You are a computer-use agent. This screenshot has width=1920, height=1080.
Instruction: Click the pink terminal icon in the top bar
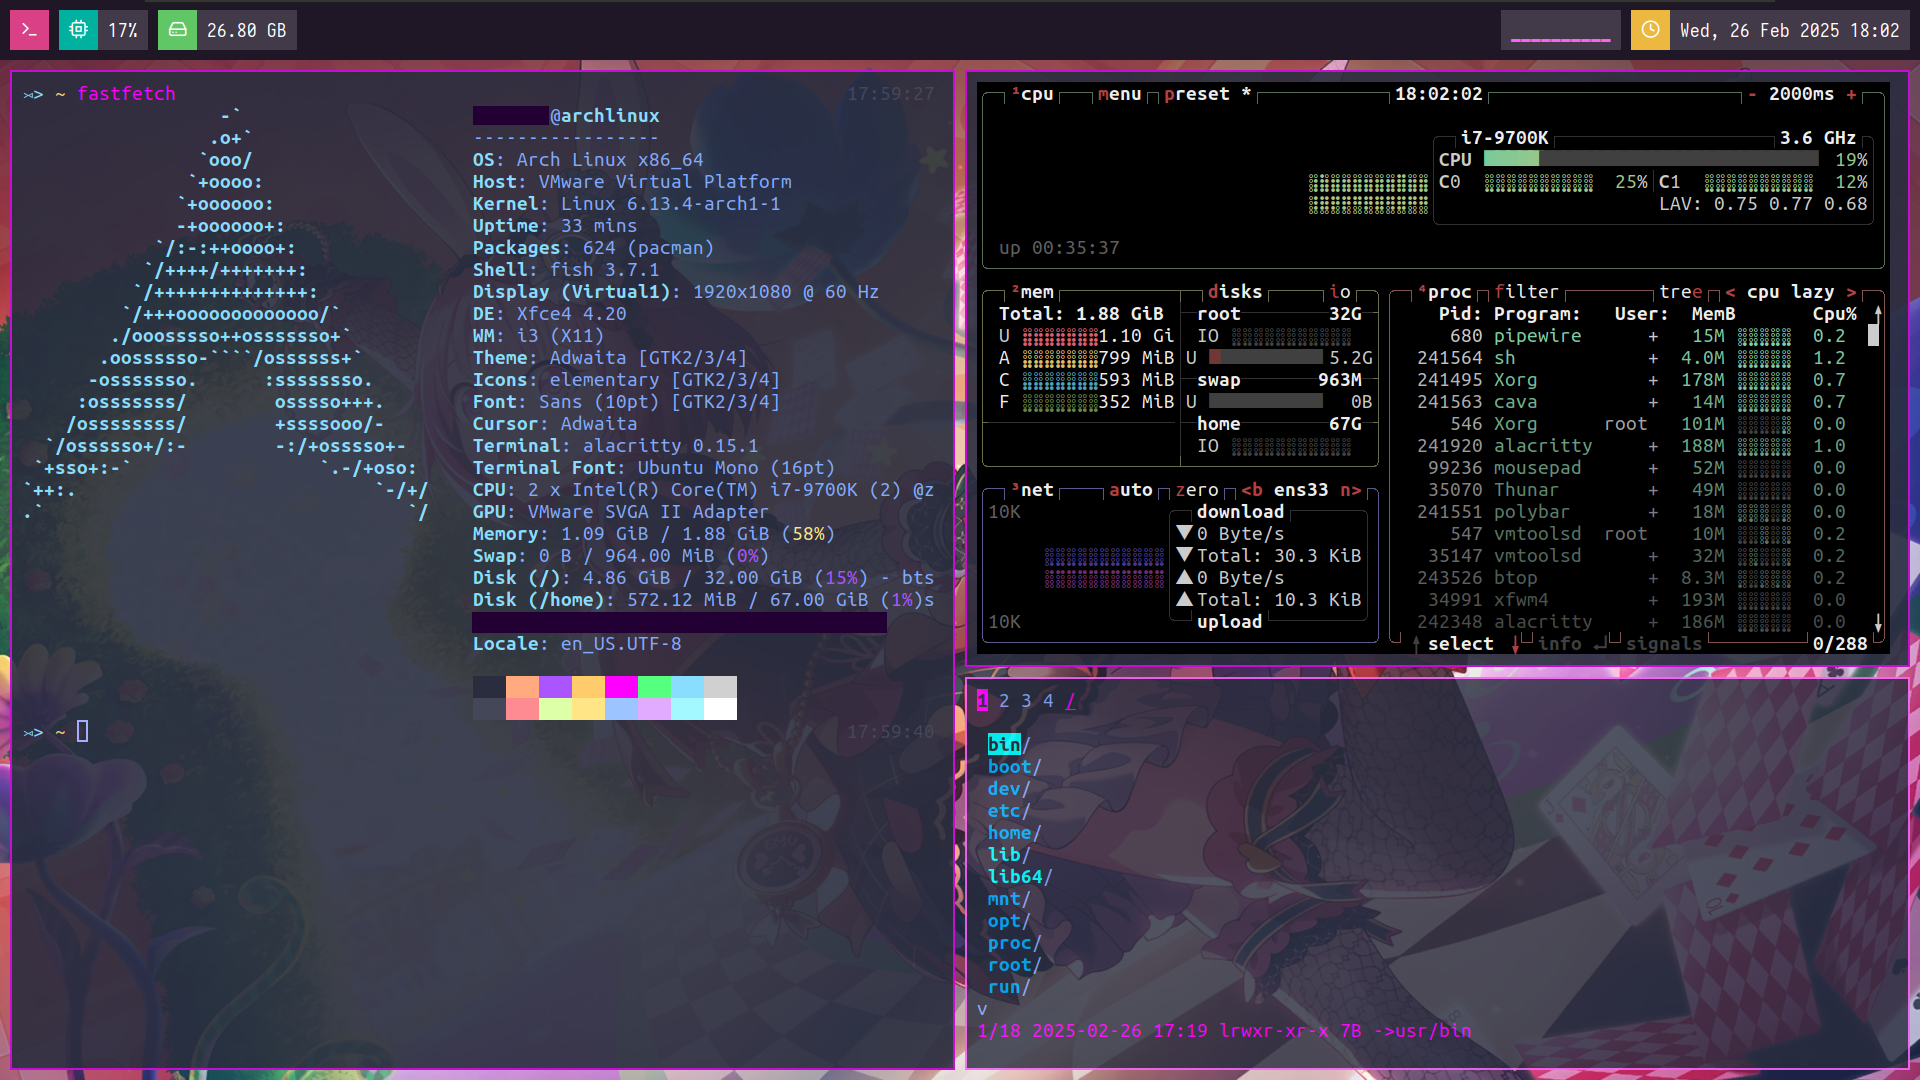tap(29, 30)
